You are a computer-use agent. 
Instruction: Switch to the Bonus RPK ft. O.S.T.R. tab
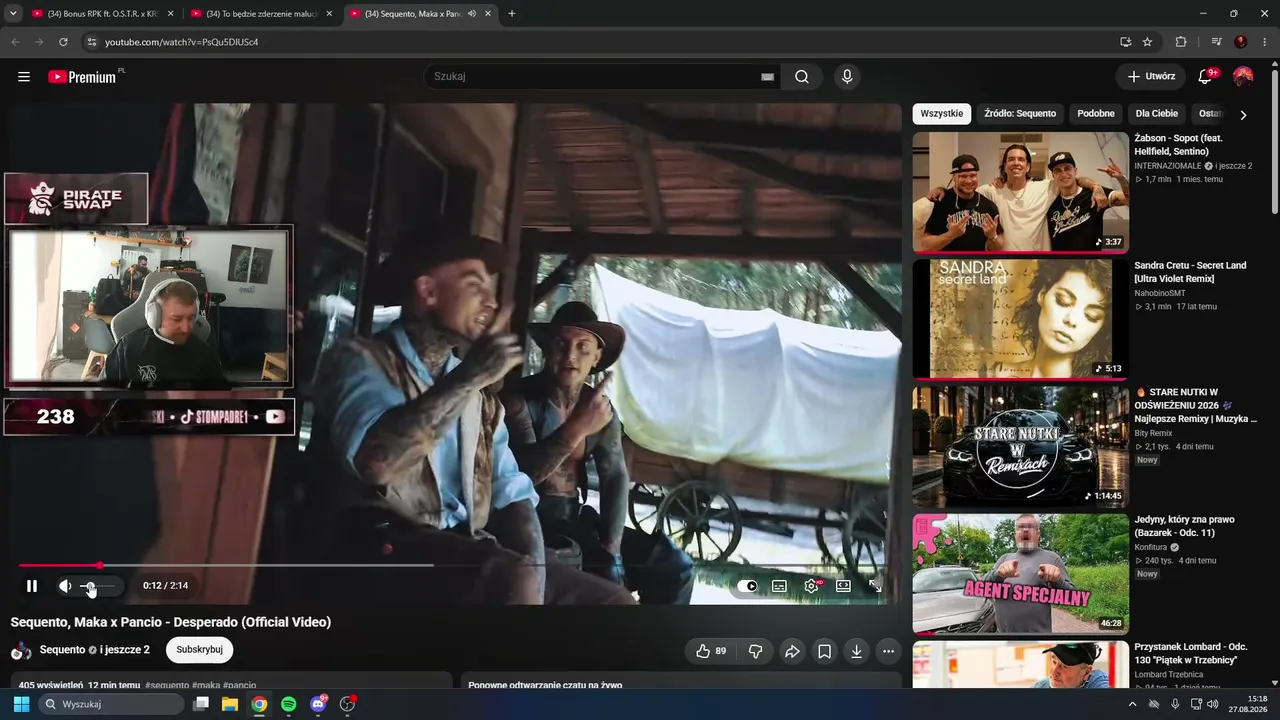coord(101,14)
